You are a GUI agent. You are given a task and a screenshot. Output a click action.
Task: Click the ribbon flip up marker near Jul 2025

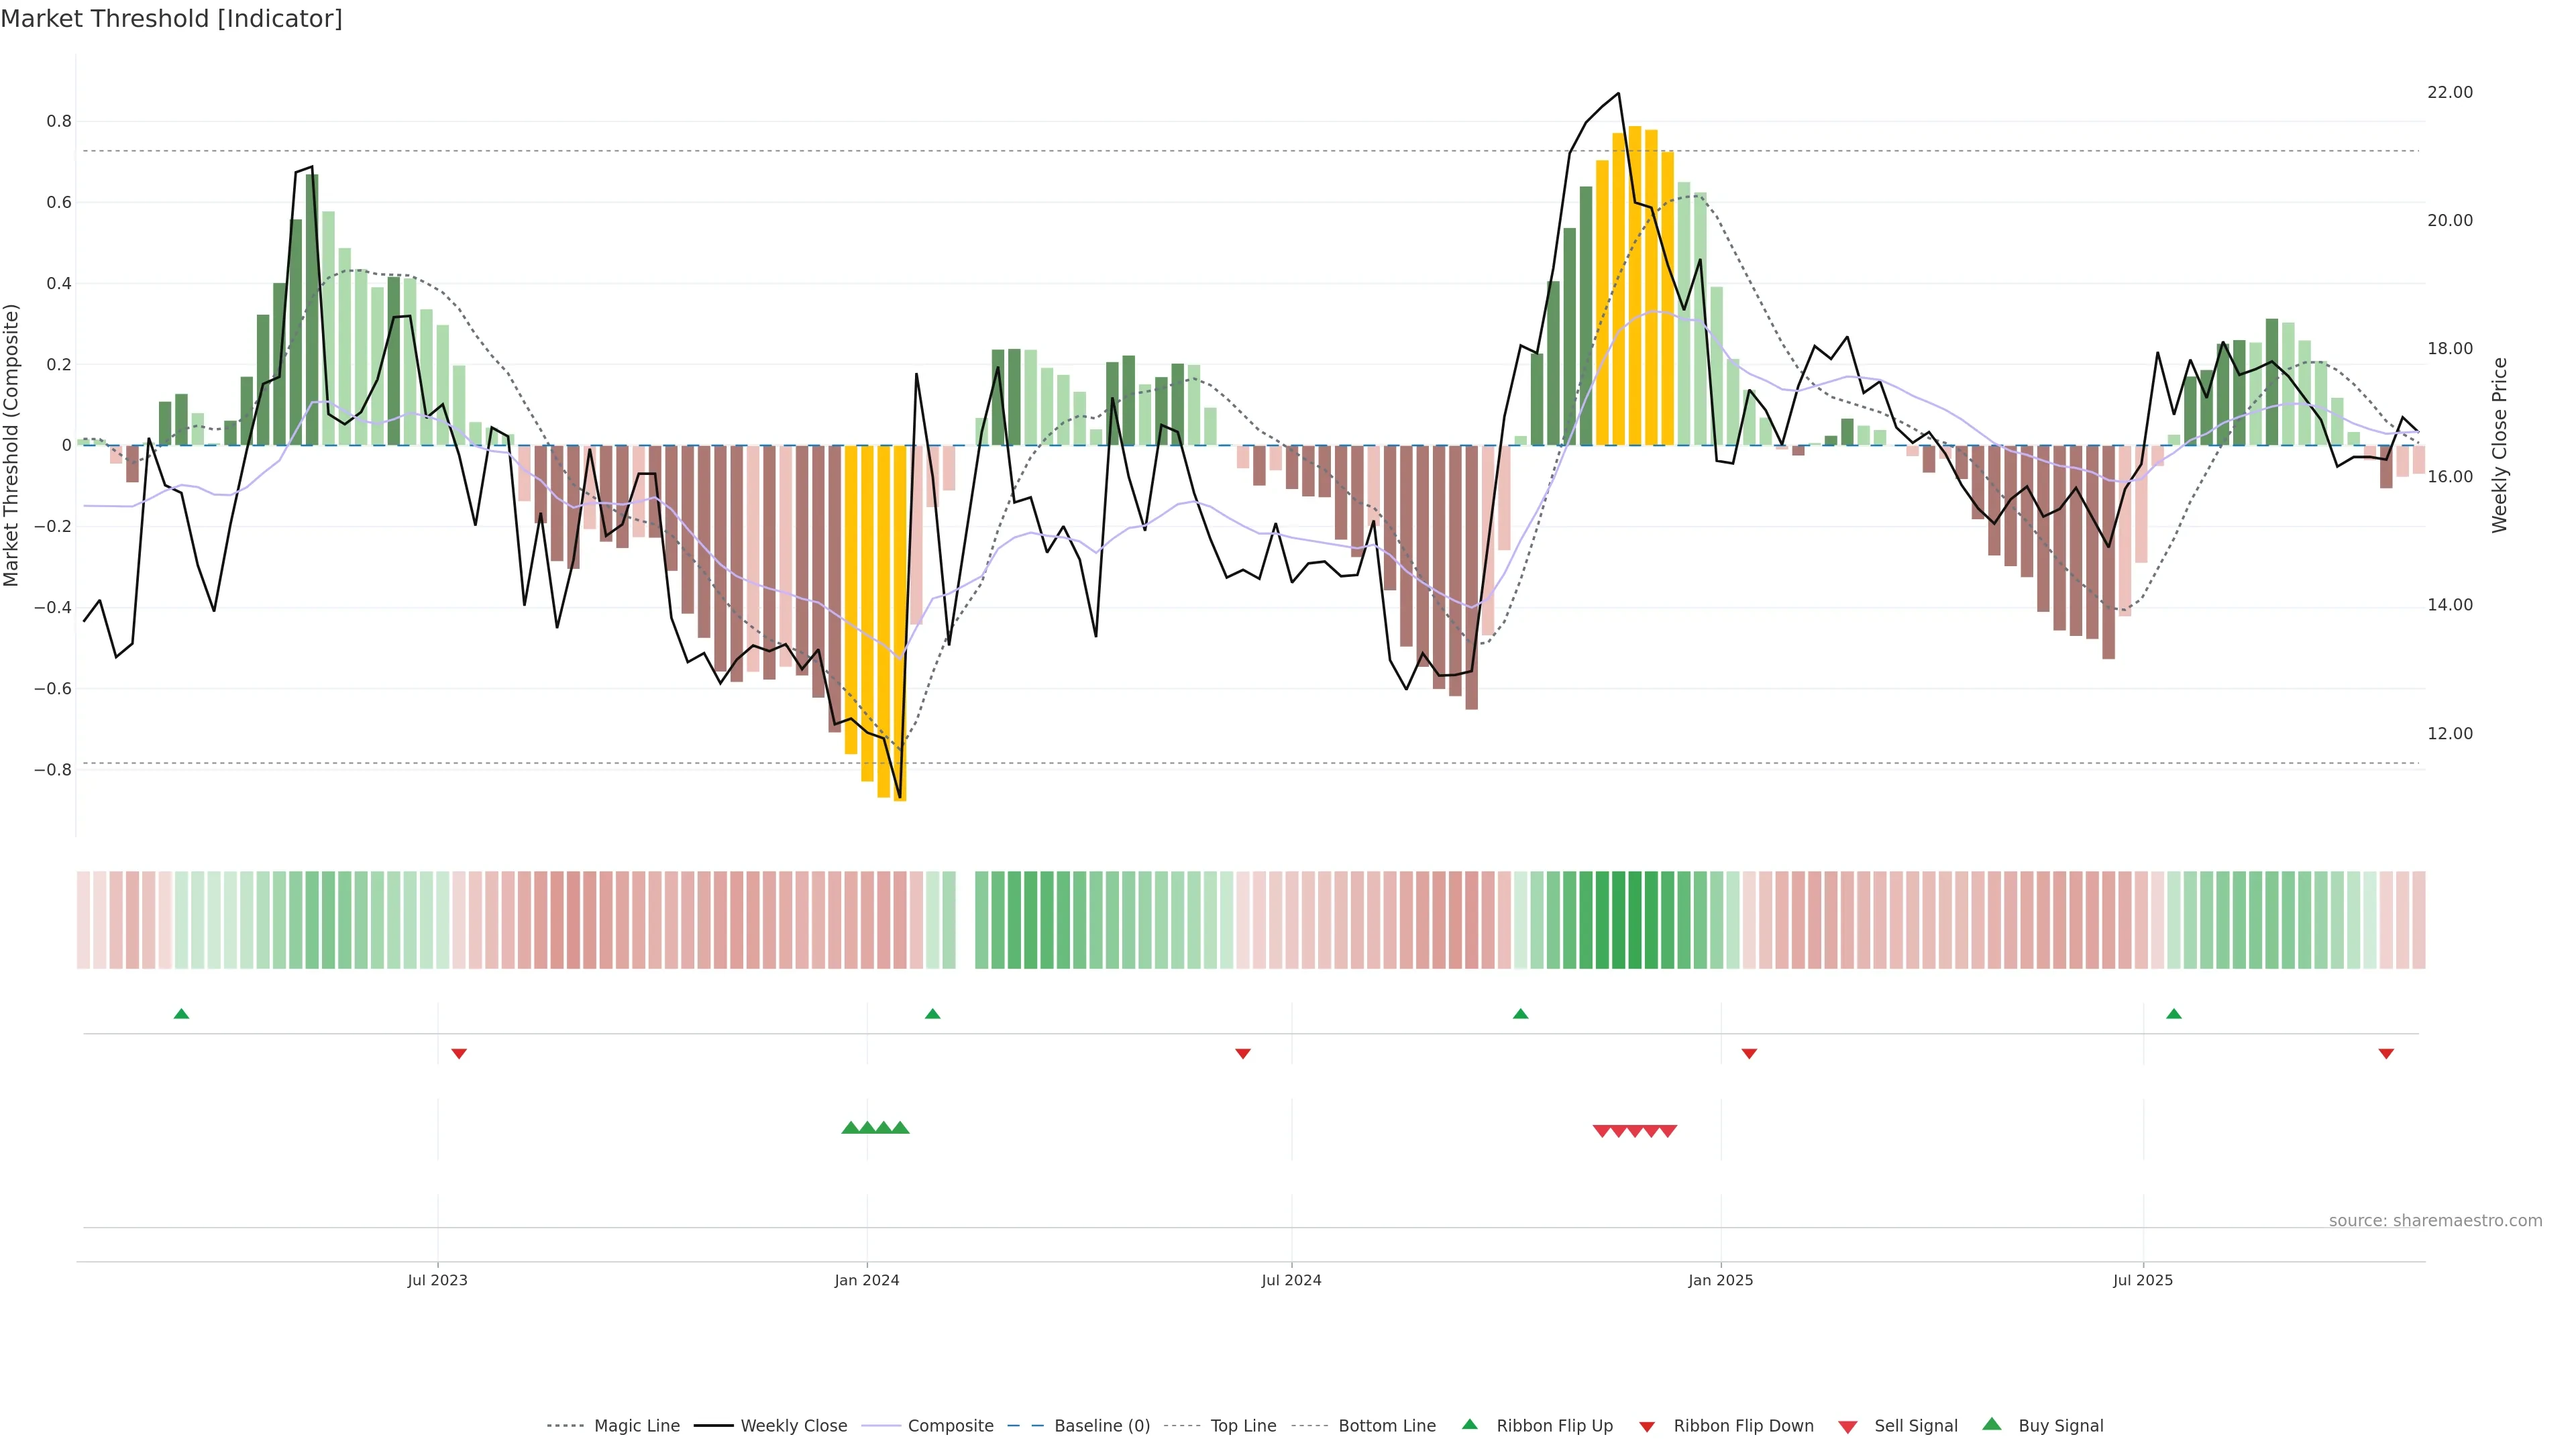coord(2173,1014)
